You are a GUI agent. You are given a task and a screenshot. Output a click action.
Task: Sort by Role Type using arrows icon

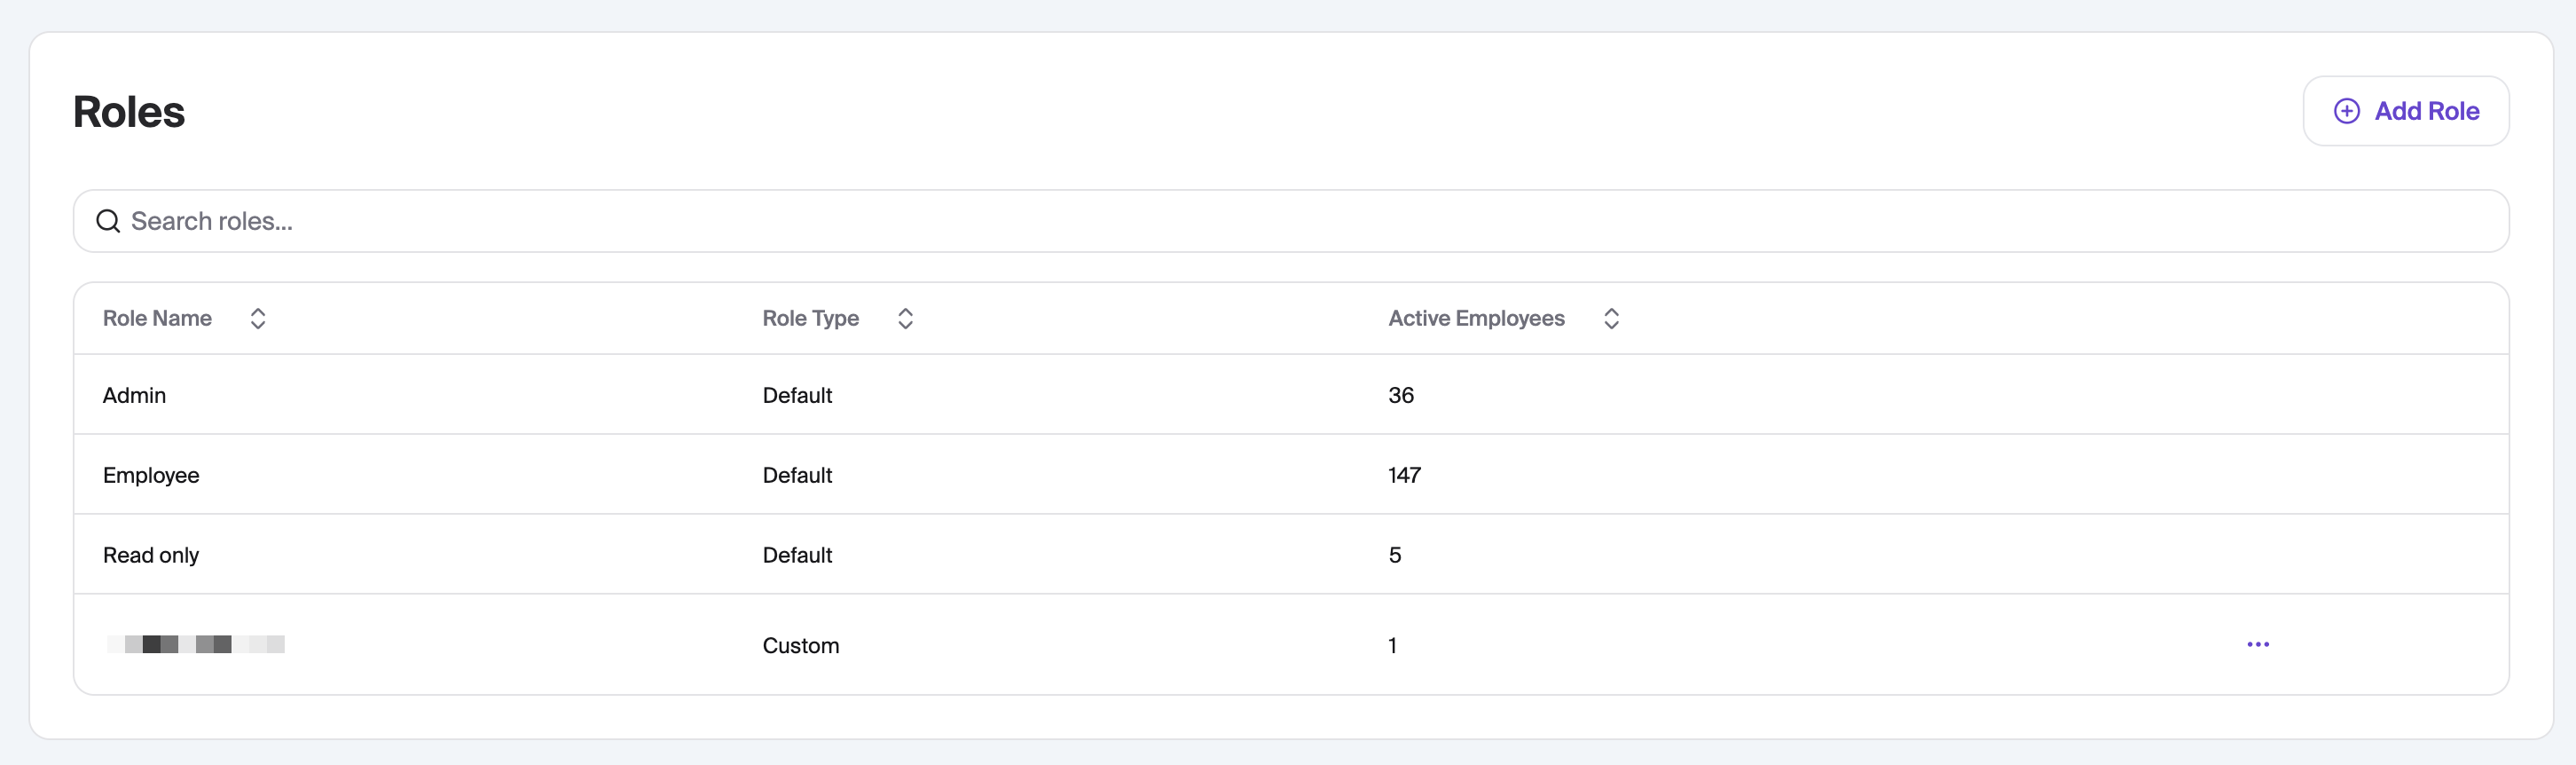pos(905,318)
